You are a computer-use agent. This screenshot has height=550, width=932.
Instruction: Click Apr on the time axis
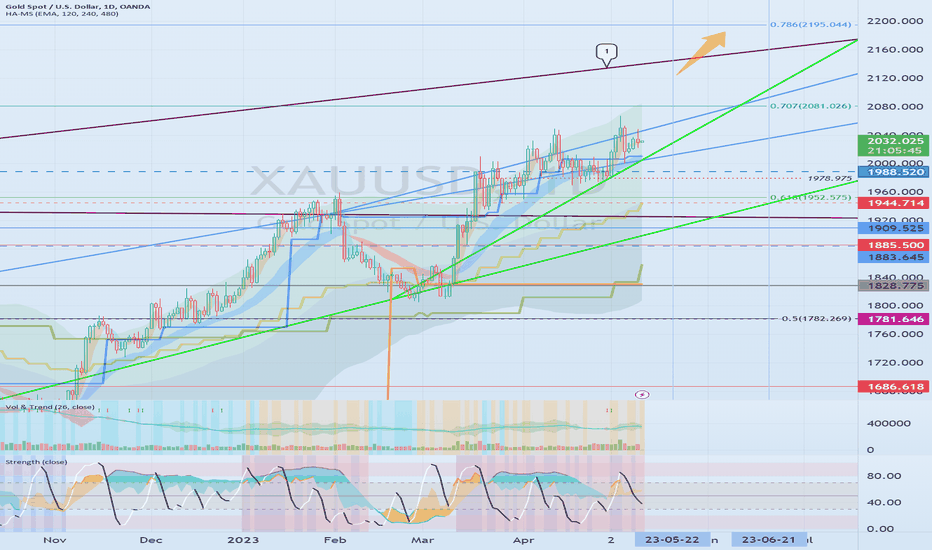(x=524, y=540)
